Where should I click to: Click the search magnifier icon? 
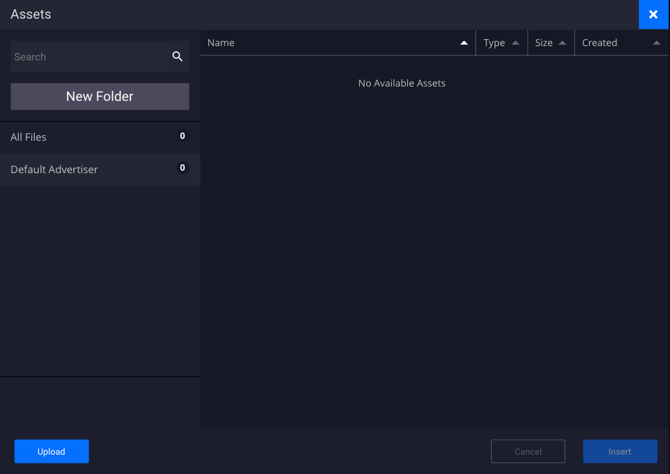coord(177,56)
